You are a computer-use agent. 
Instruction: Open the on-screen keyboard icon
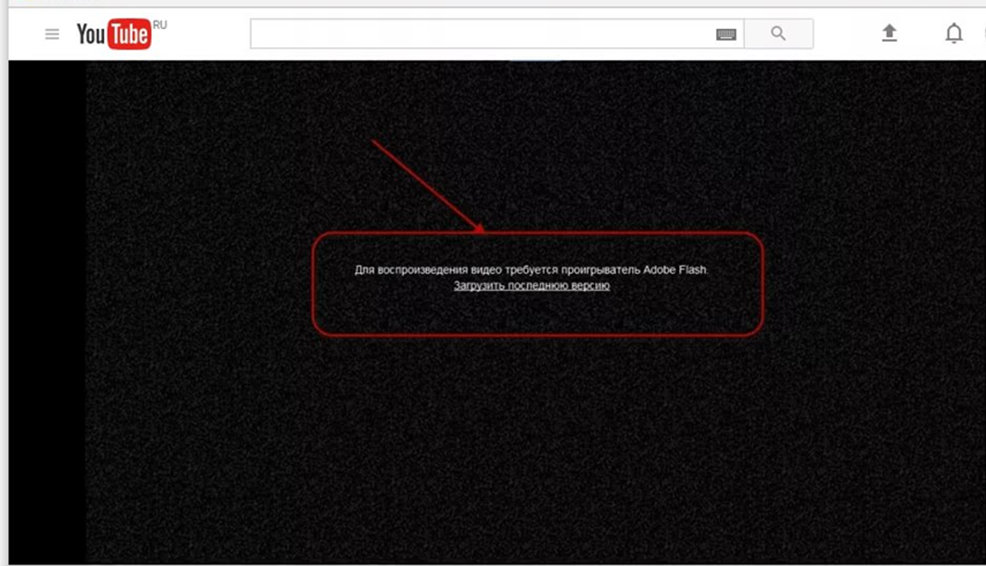point(726,34)
